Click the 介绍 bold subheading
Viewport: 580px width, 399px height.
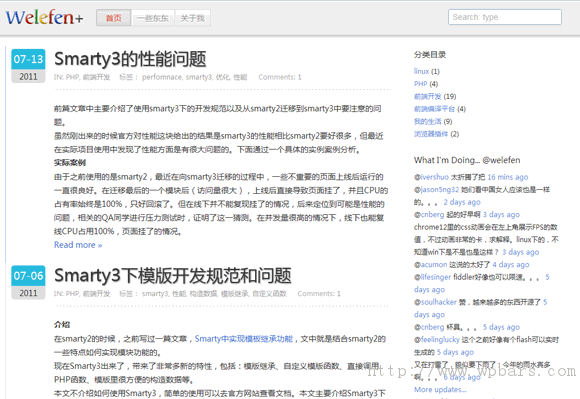(x=62, y=325)
